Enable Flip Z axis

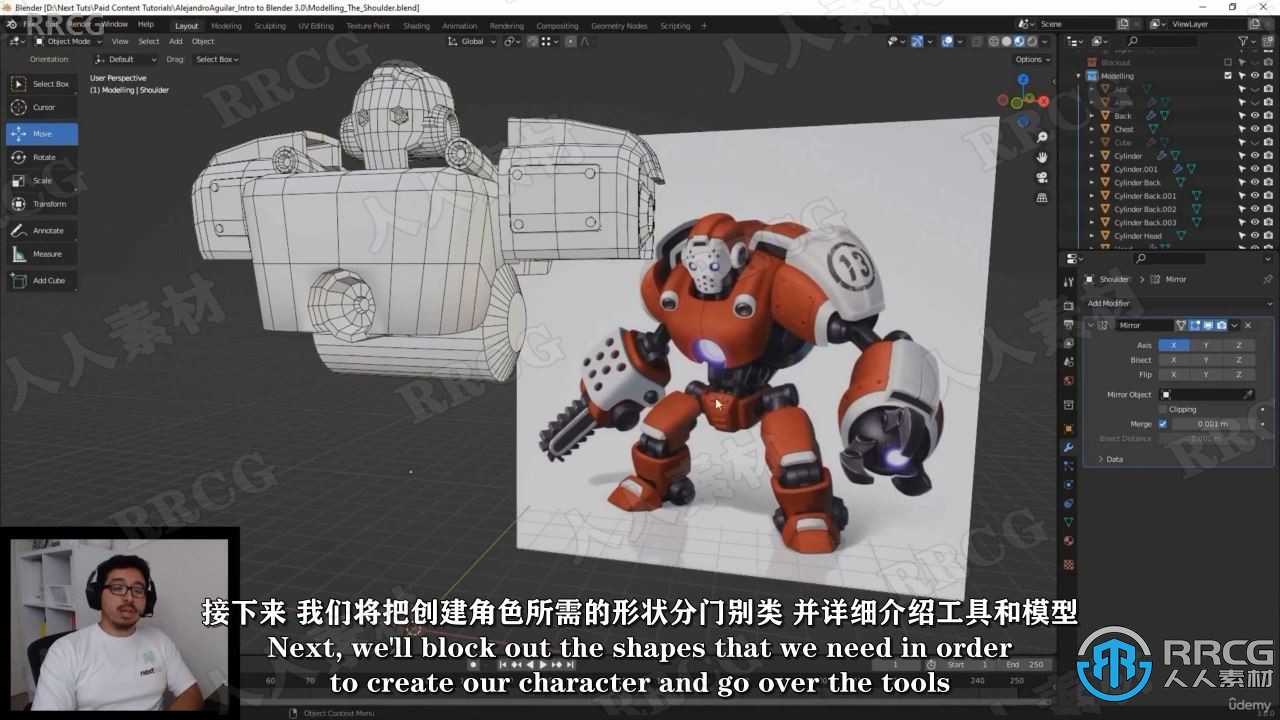point(1238,375)
